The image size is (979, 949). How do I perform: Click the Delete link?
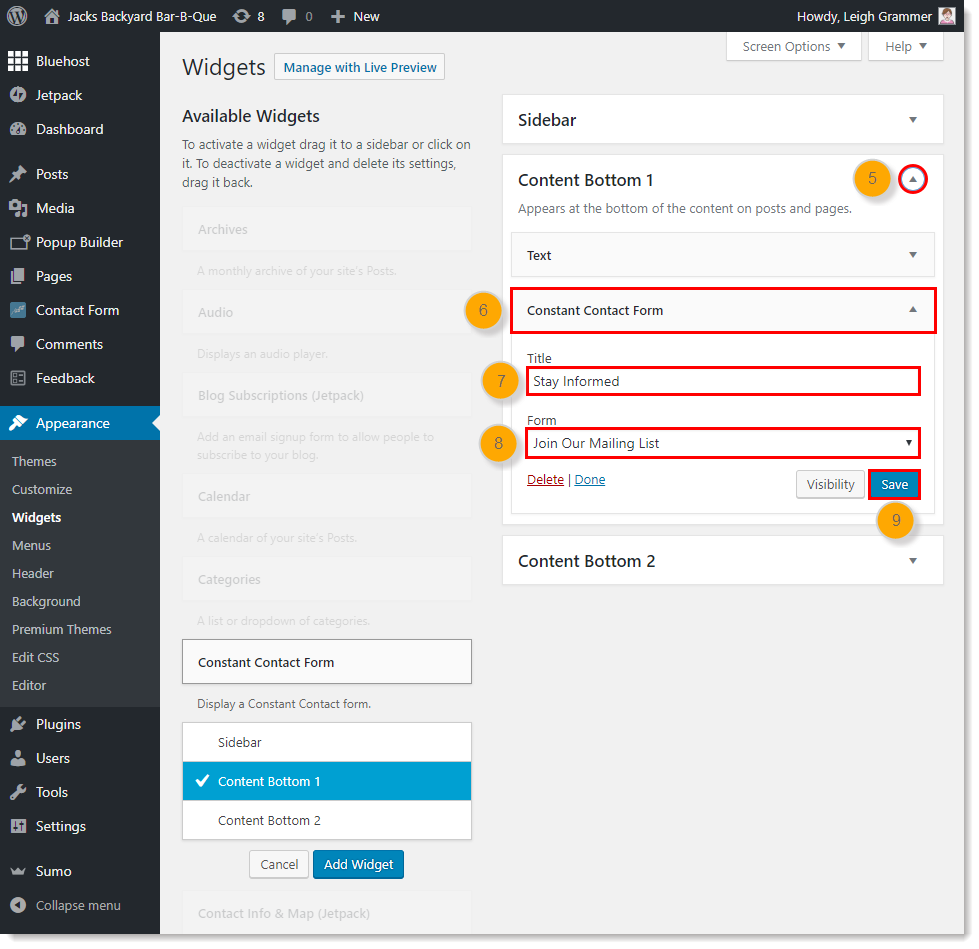click(x=545, y=479)
